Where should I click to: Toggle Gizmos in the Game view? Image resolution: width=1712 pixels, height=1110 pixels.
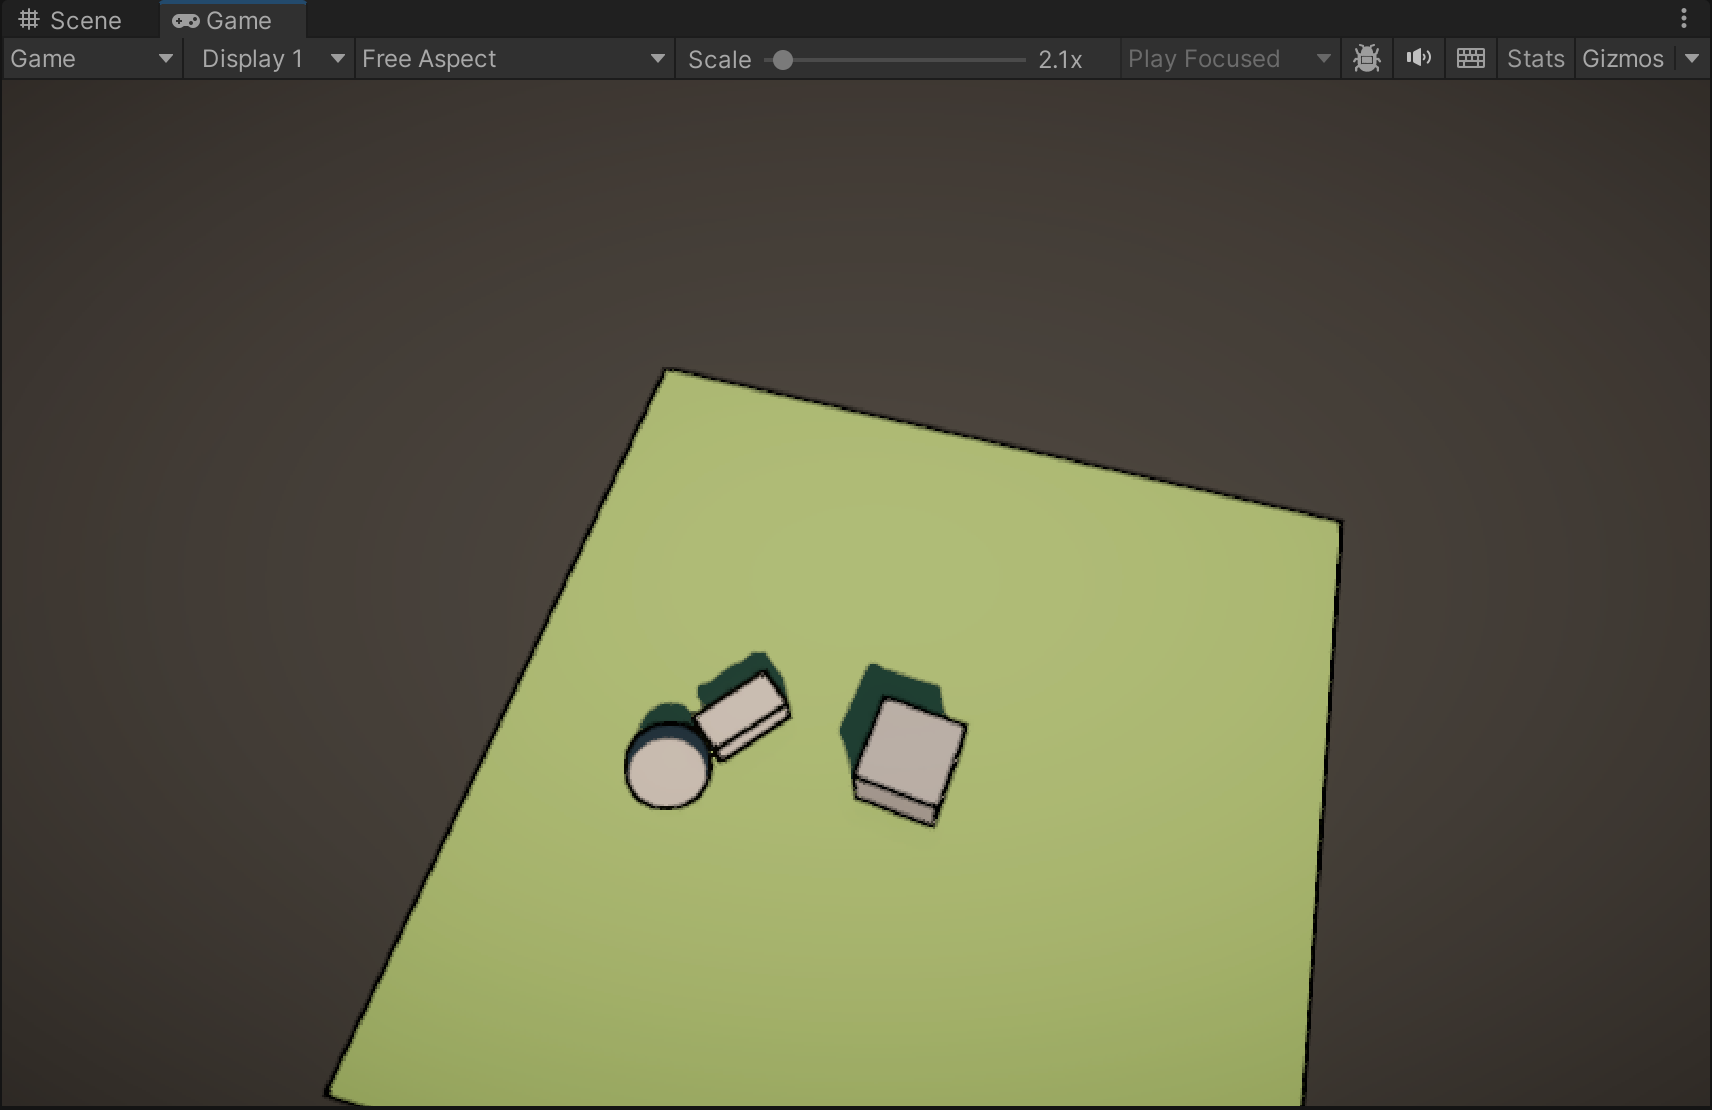1622,59
